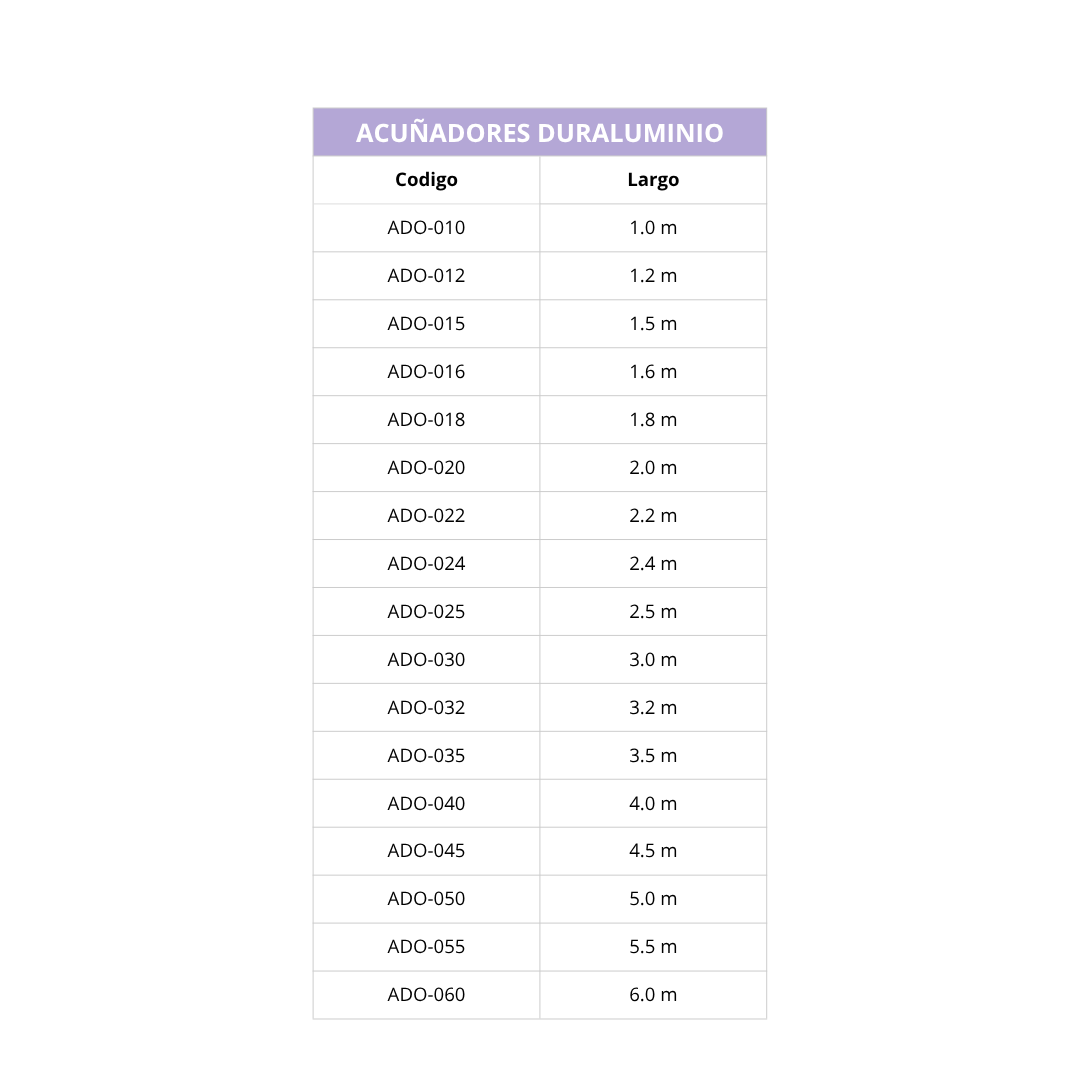
Task: Click the 3.0 m length value
Action: tap(653, 660)
